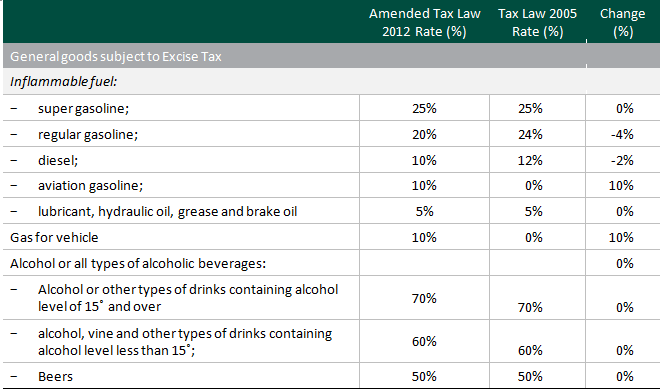Select the lubricant, hydraulic oil row label
The image size is (663, 391).
click(167, 211)
